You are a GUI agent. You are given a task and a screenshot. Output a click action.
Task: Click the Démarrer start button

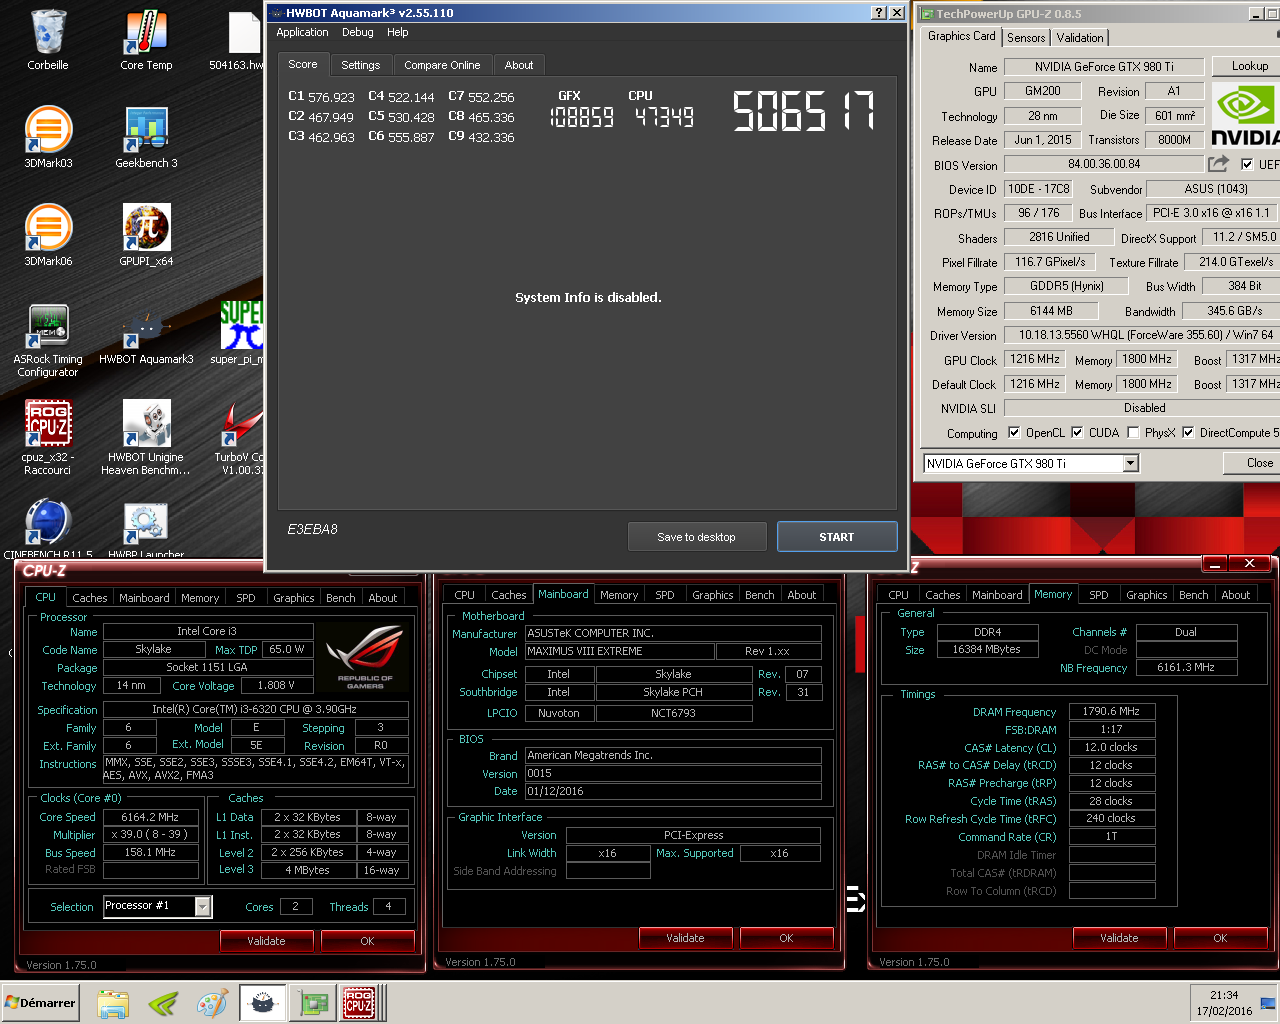pos(41,1003)
